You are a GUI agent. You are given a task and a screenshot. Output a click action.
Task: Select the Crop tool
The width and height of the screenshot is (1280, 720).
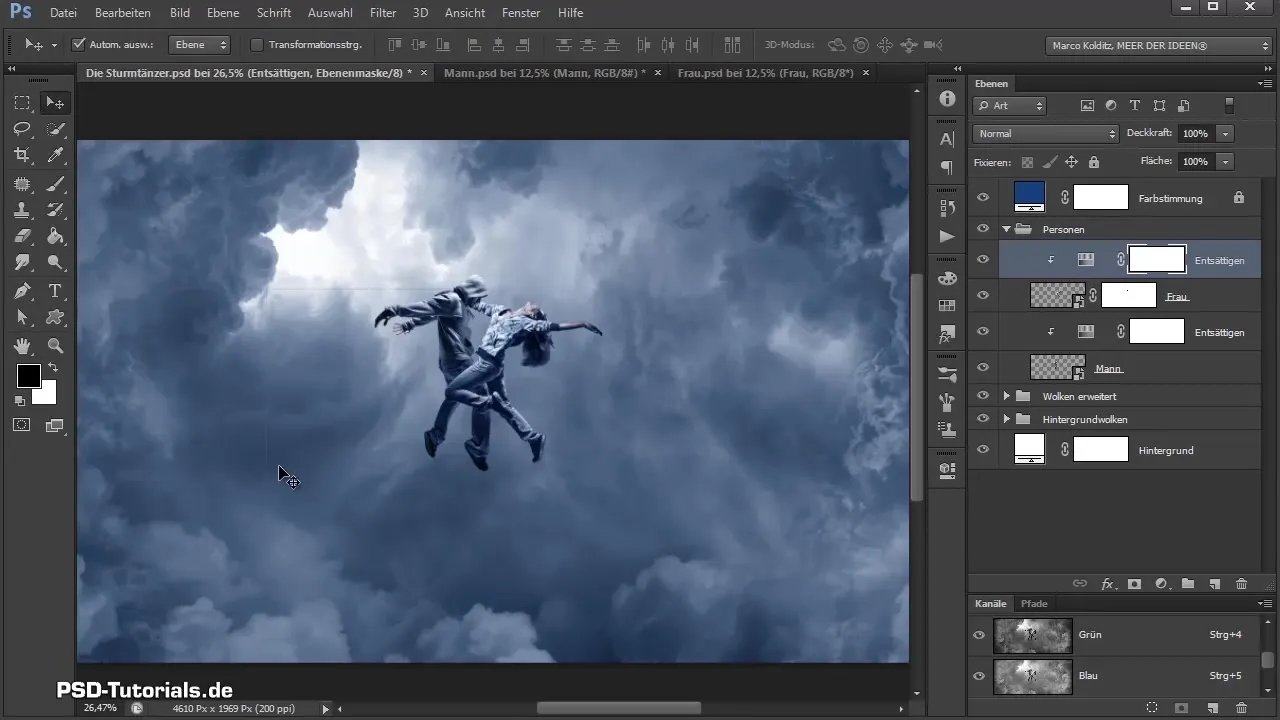click(x=22, y=155)
